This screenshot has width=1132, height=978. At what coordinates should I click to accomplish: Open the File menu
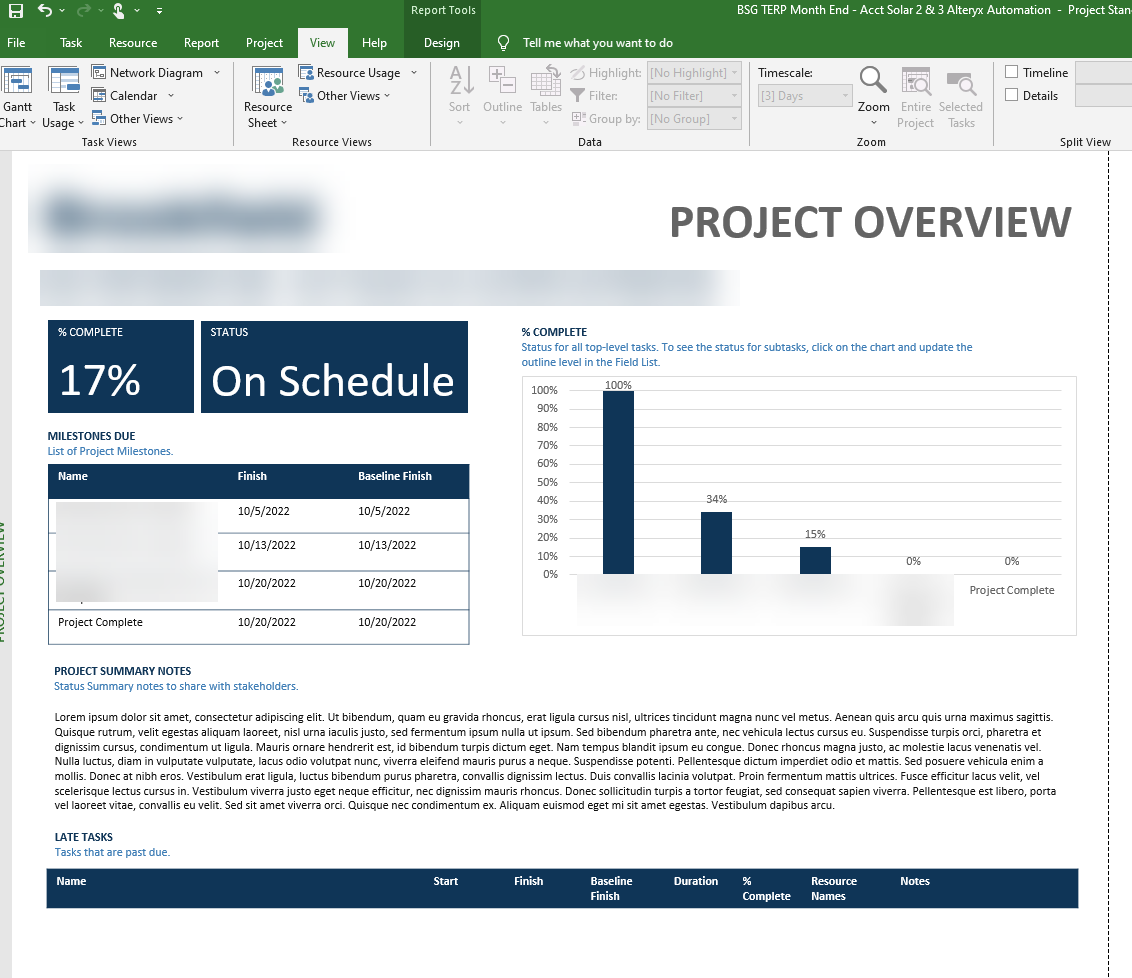(x=16, y=43)
